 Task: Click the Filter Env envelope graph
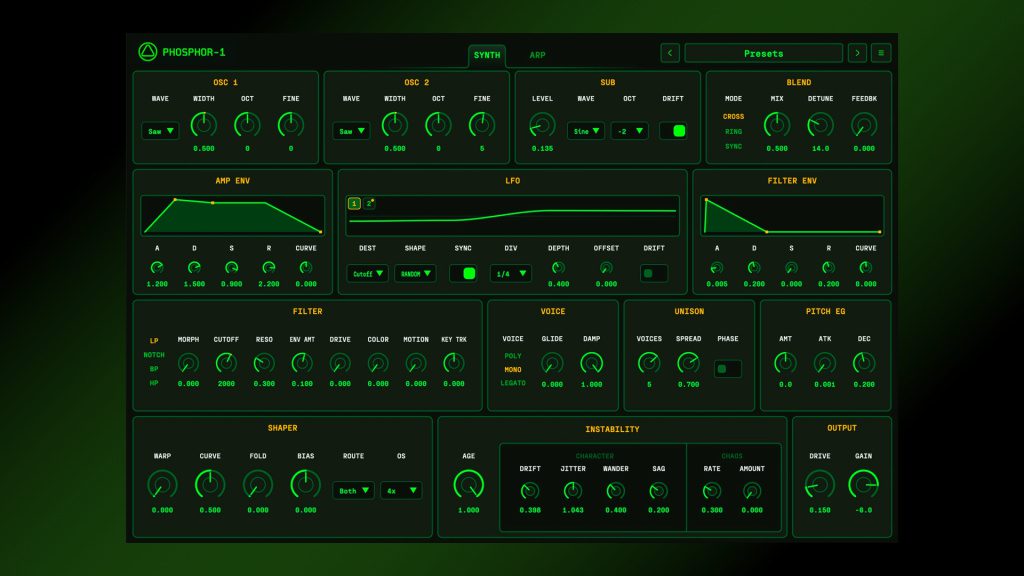point(792,215)
